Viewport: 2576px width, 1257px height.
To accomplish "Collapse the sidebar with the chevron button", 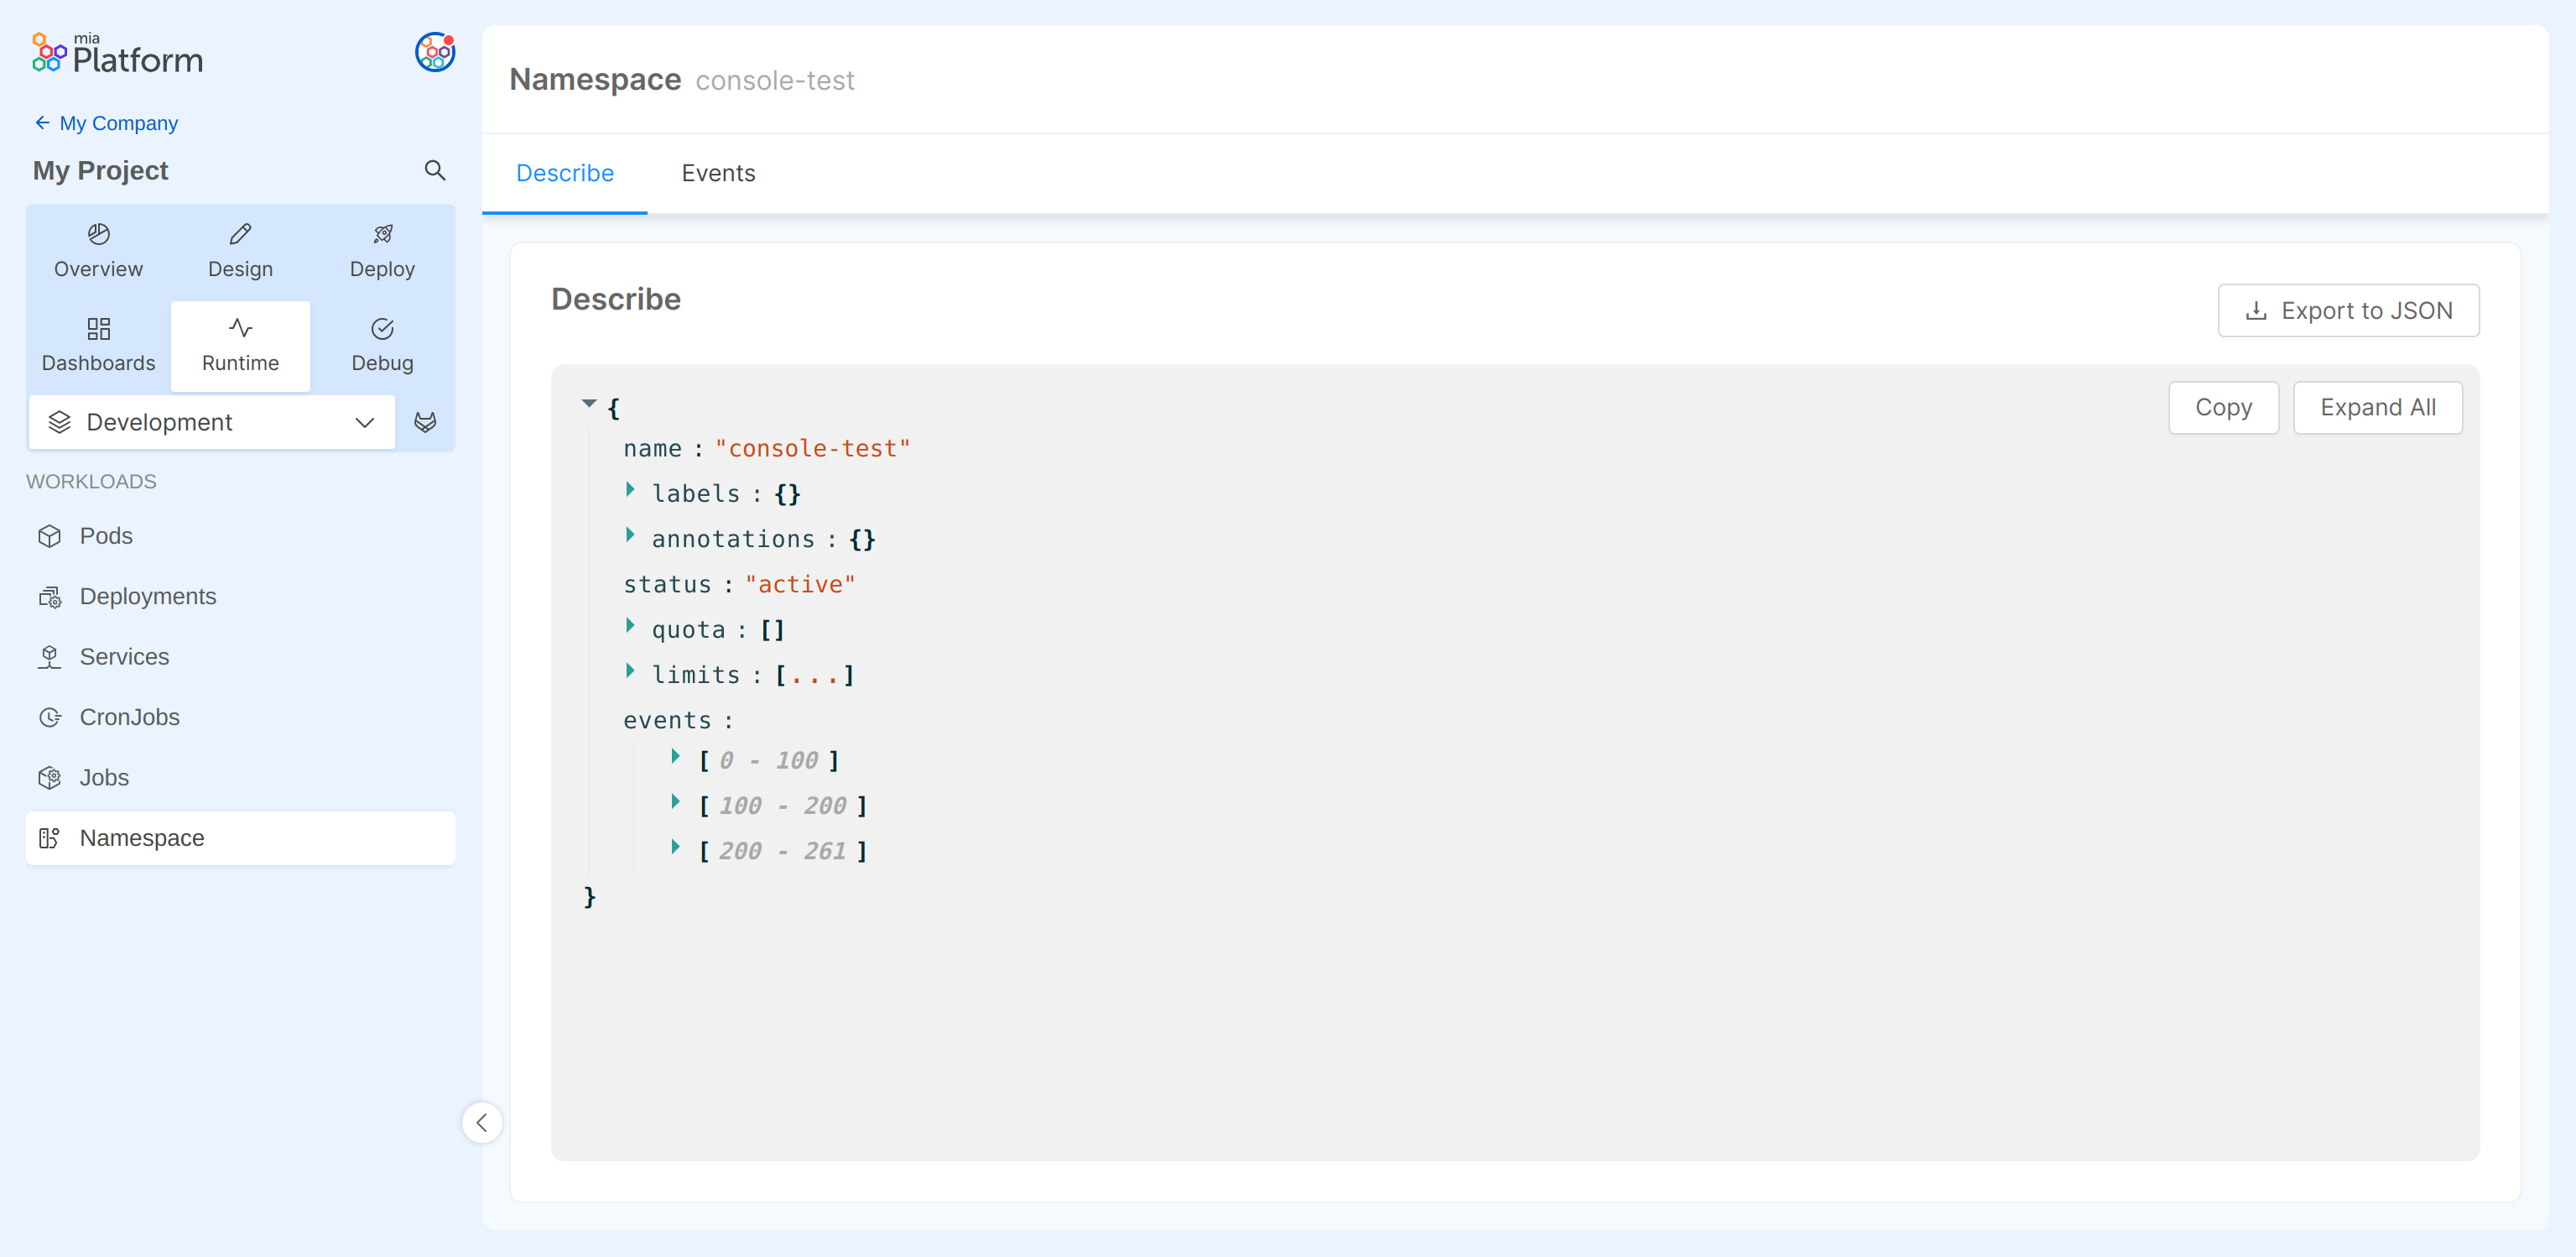I will point(482,1122).
